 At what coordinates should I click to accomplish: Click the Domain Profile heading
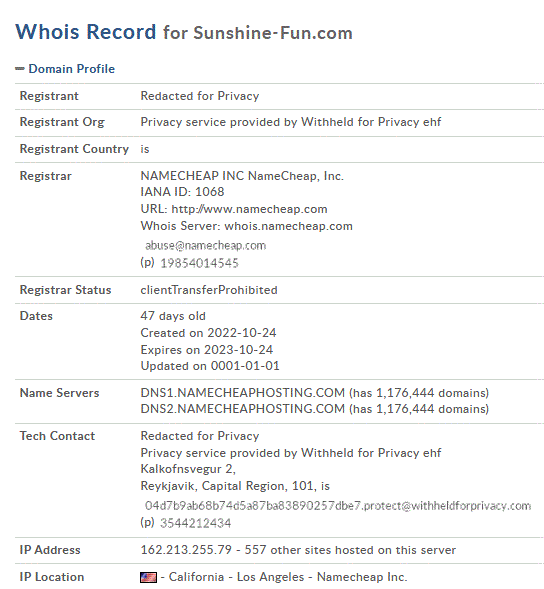pos(71,69)
